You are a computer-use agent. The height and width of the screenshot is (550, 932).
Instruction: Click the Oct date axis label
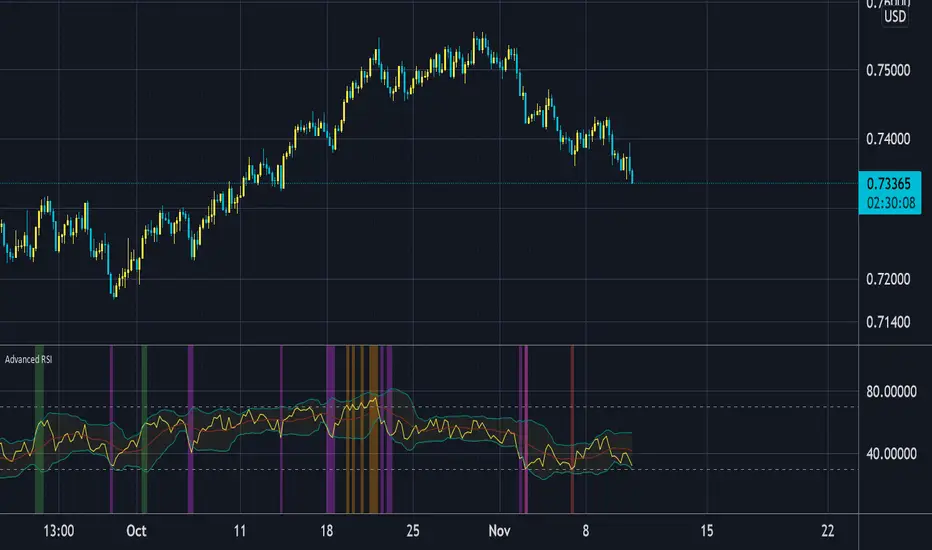pos(136,530)
